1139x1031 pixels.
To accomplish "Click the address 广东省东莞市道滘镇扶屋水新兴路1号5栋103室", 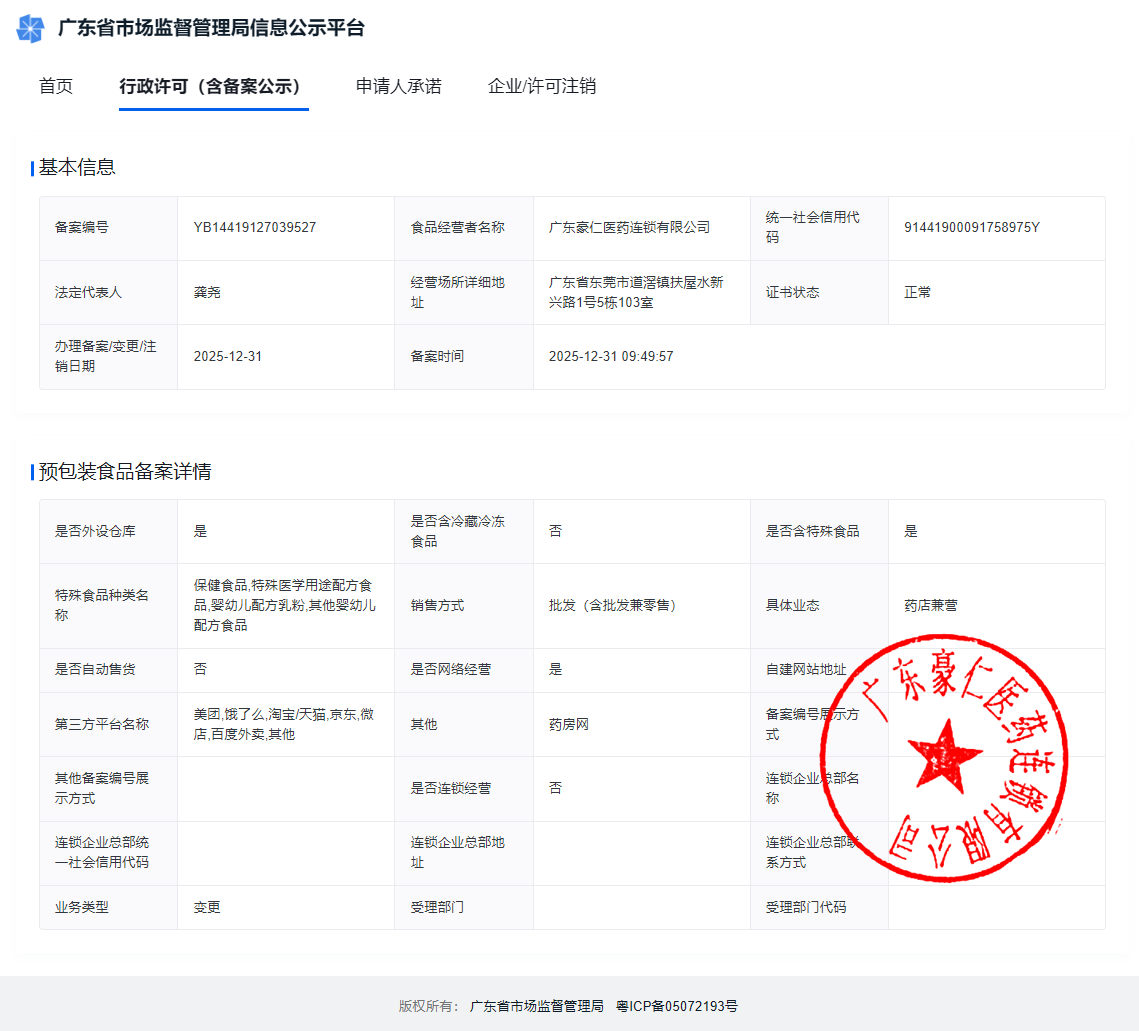I will (x=636, y=292).
